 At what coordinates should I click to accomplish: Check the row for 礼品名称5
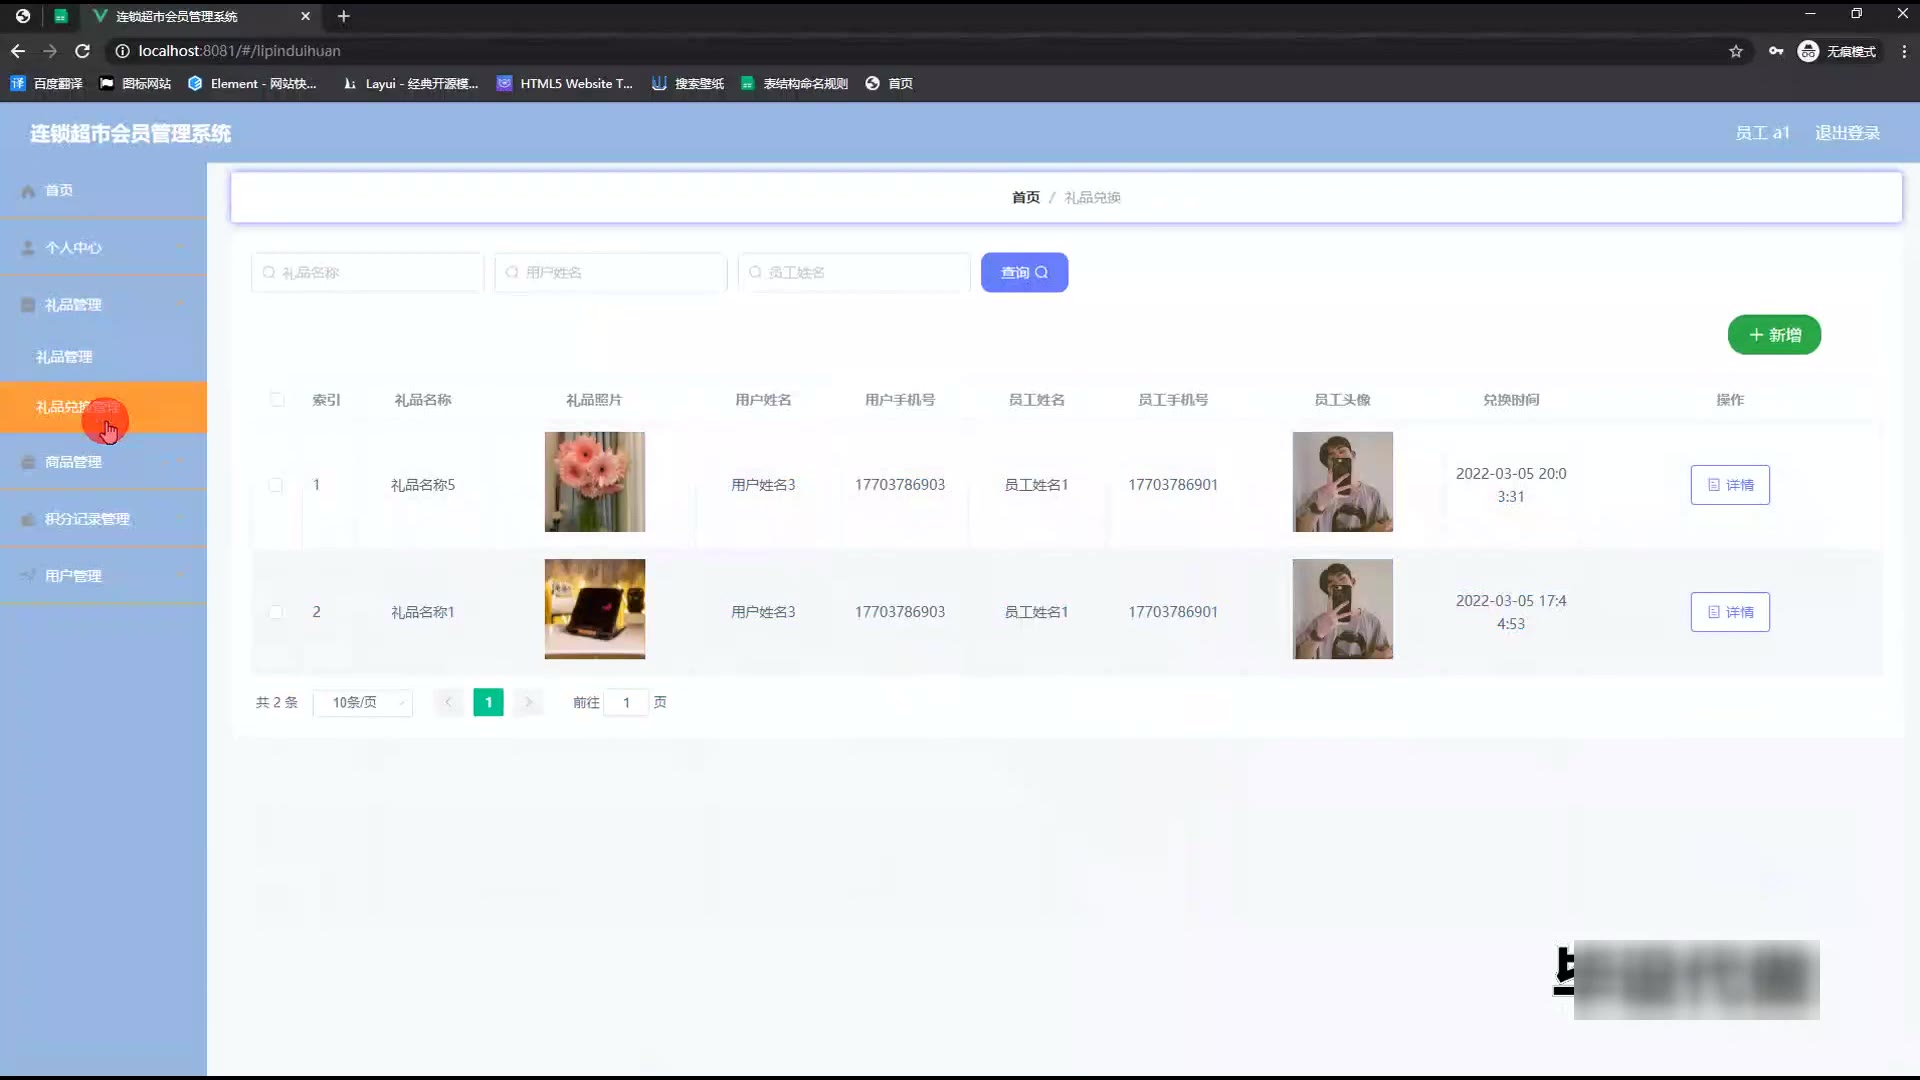tap(276, 485)
